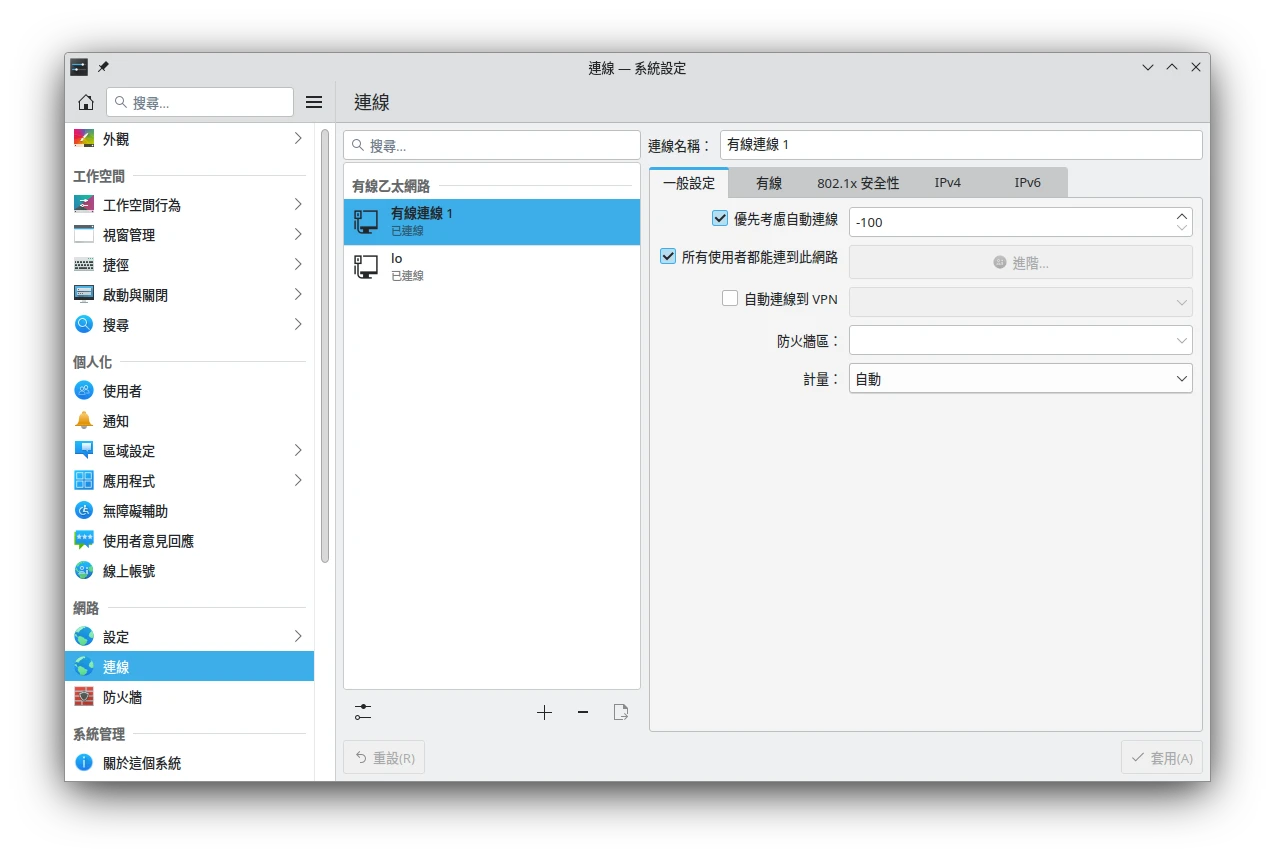Image resolution: width=1275 pixels, height=858 pixels.
Task: Enable the 自動連線到 VPN checkbox
Action: click(x=730, y=298)
